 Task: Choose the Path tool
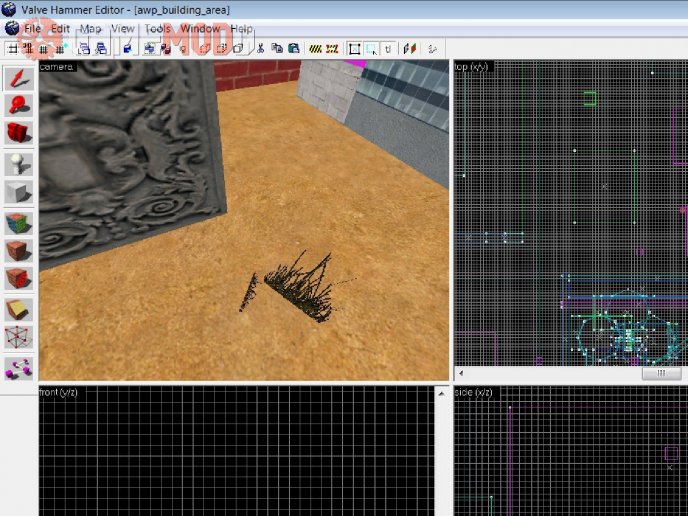pyautogui.click(x=18, y=368)
